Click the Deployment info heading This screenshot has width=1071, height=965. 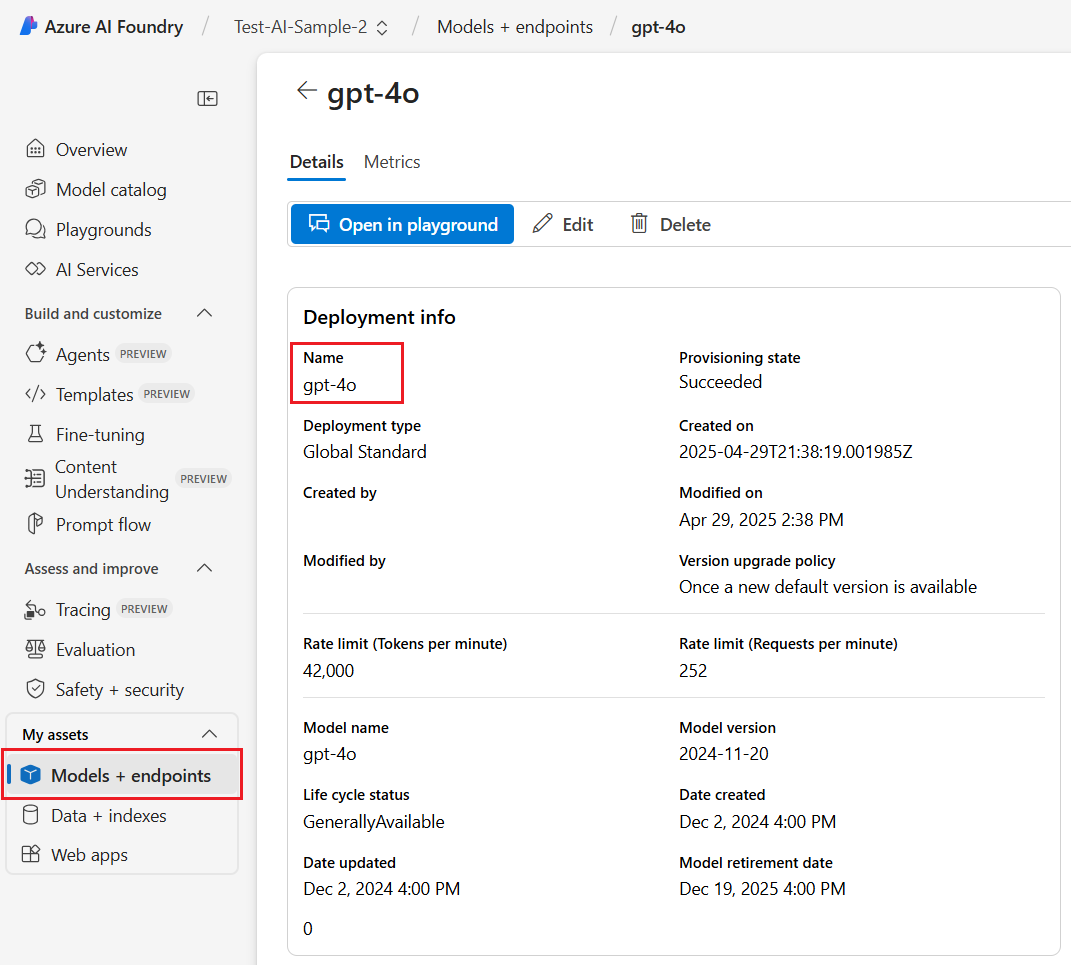(379, 317)
